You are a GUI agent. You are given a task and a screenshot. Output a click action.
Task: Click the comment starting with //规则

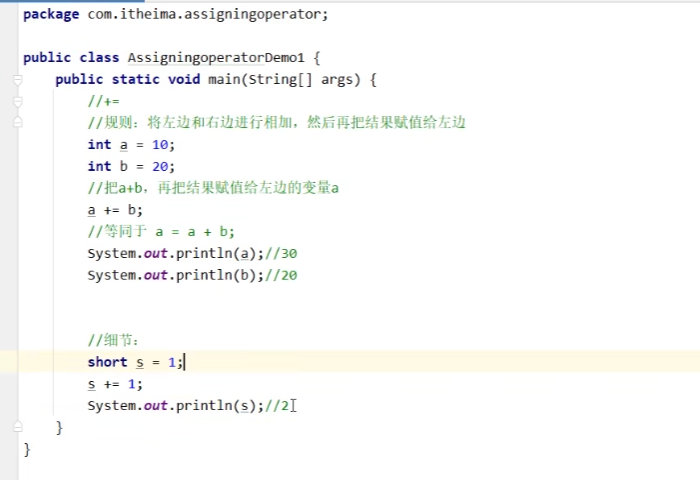(276, 122)
